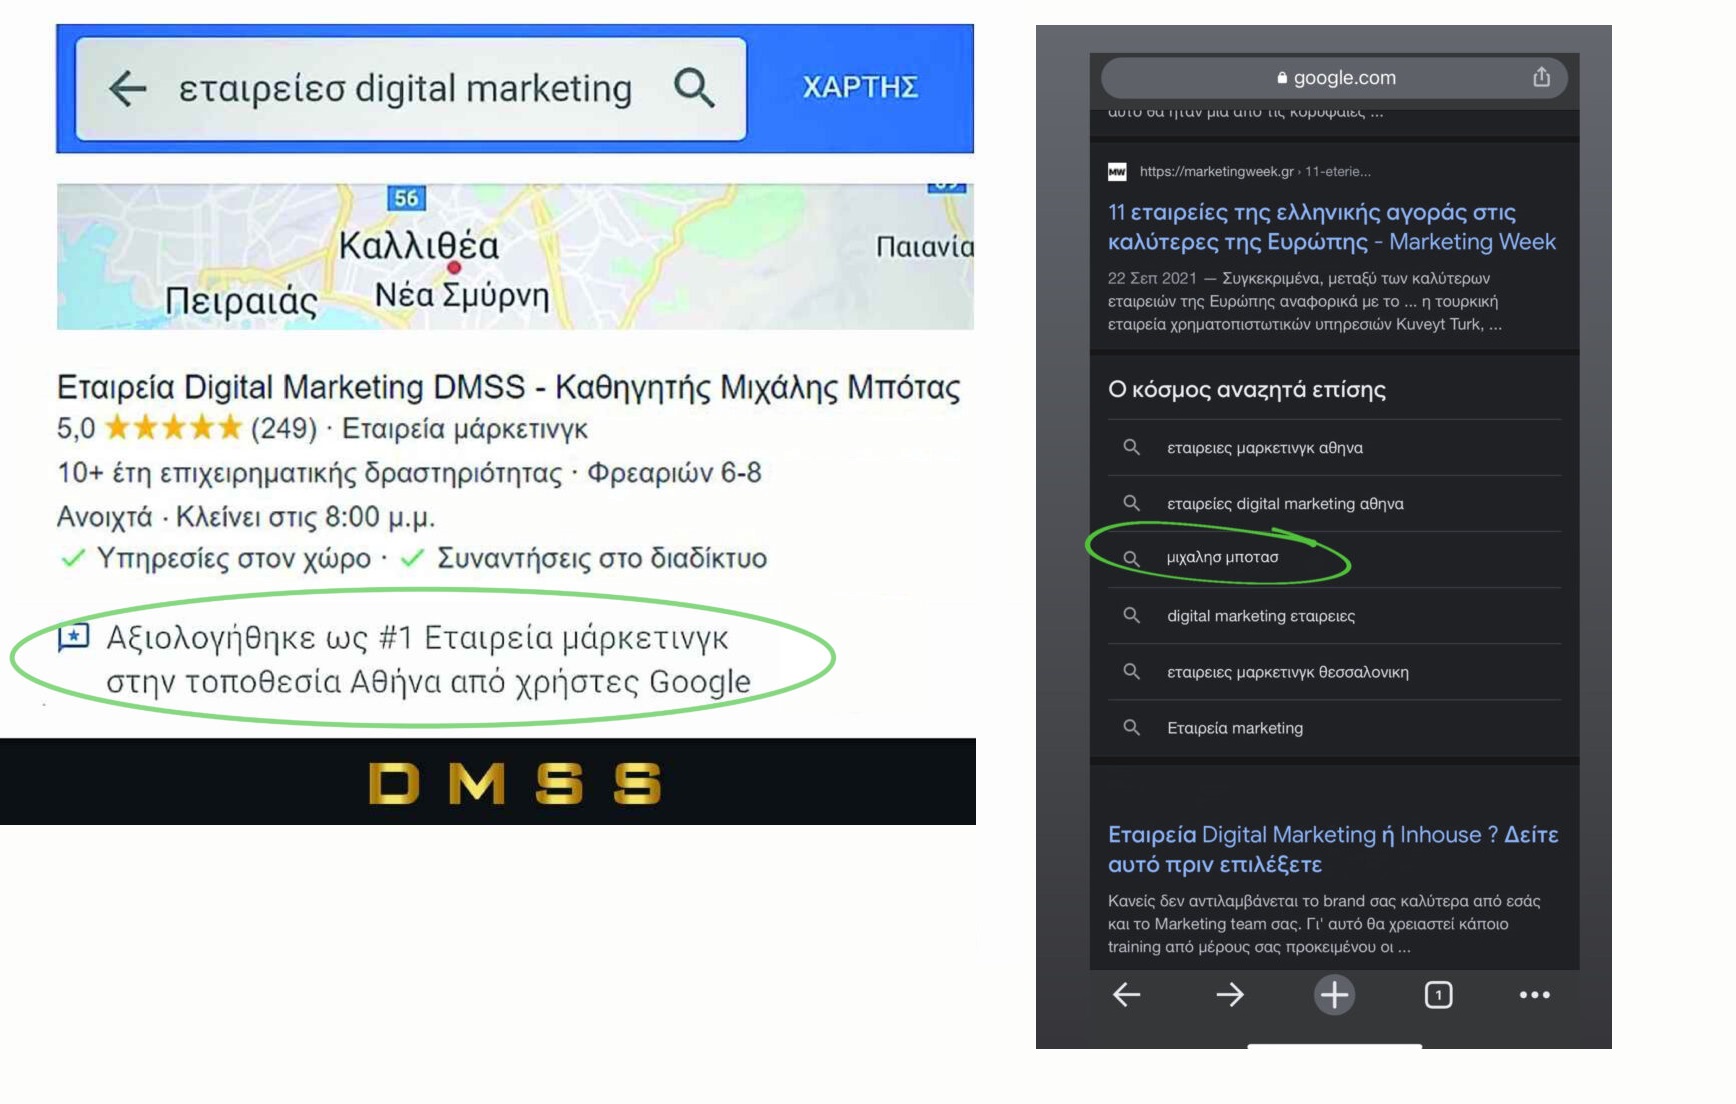Open the 11 εταιρείες της ελληνικής αγοράς result
This screenshot has height=1104, width=1736.
(x=1331, y=227)
